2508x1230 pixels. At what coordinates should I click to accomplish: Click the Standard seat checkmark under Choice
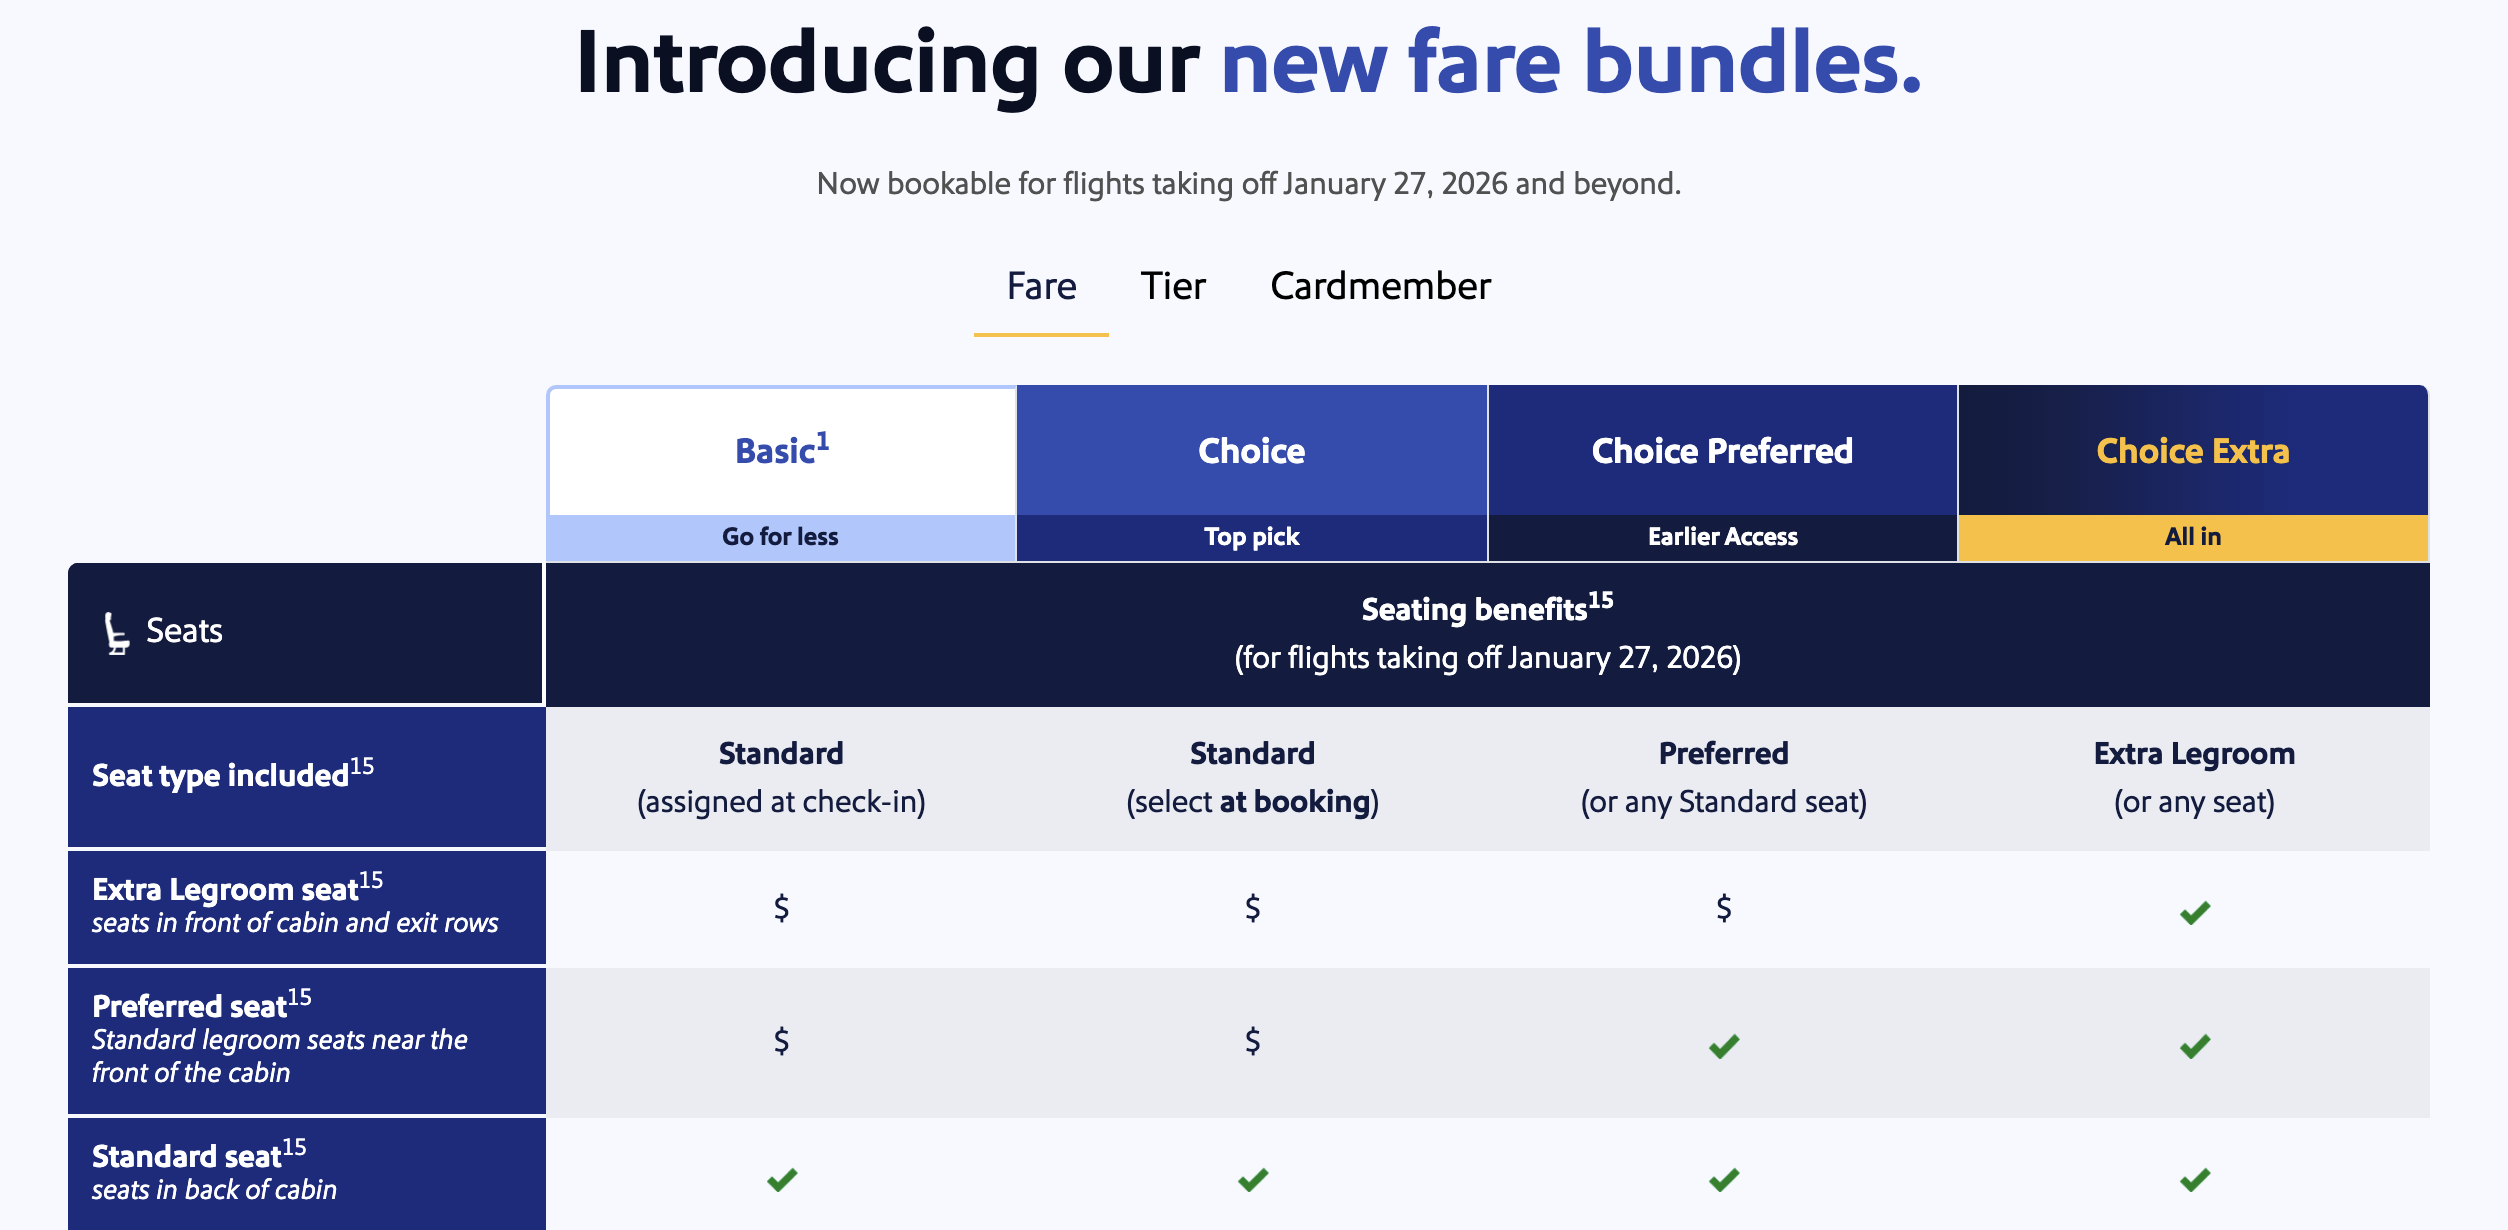click(x=1252, y=1180)
